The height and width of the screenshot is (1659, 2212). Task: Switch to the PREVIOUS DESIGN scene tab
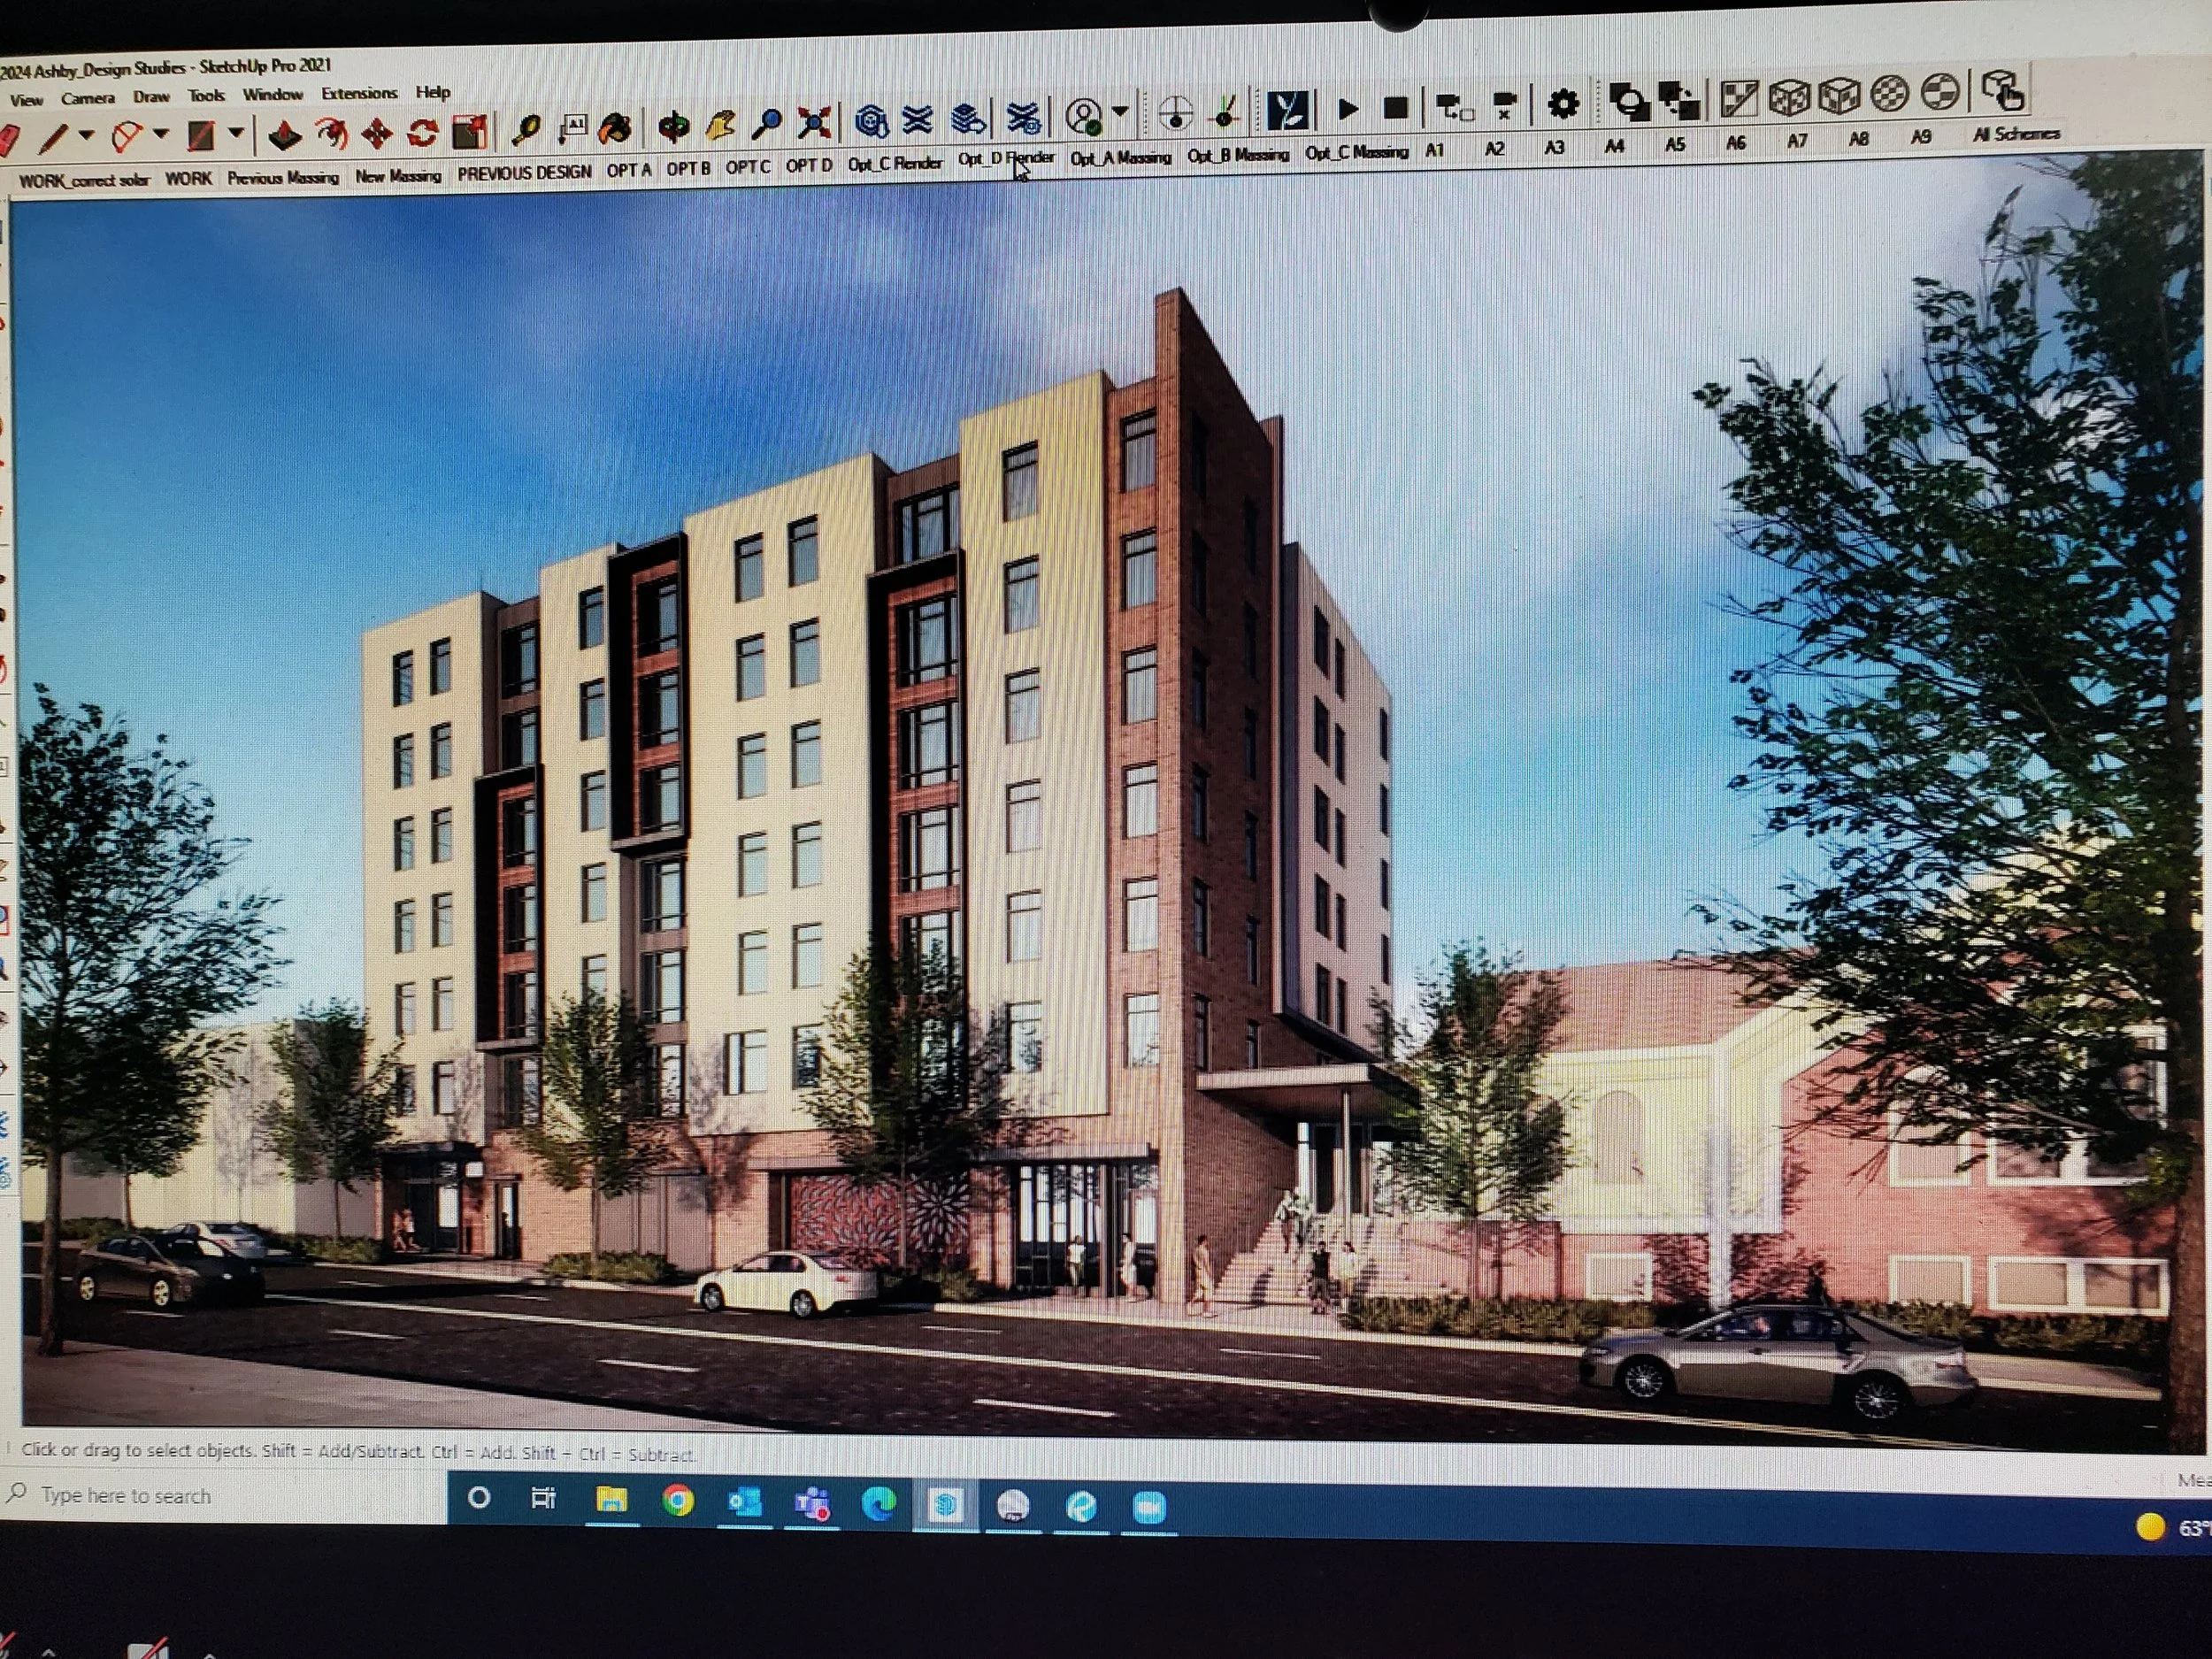525,173
